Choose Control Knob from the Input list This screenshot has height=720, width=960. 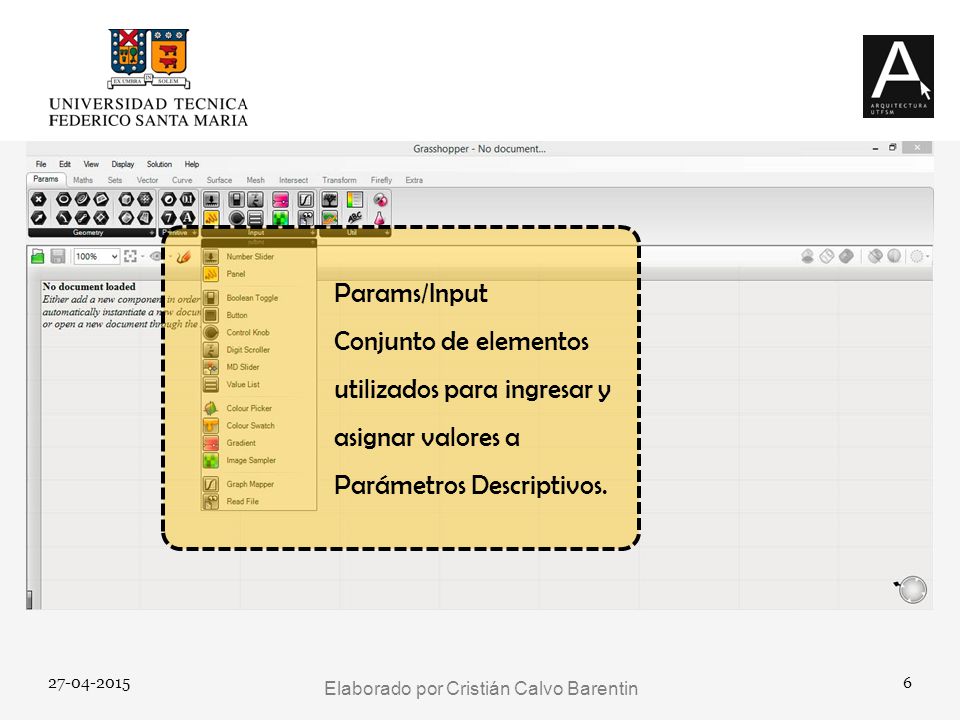click(x=259, y=332)
